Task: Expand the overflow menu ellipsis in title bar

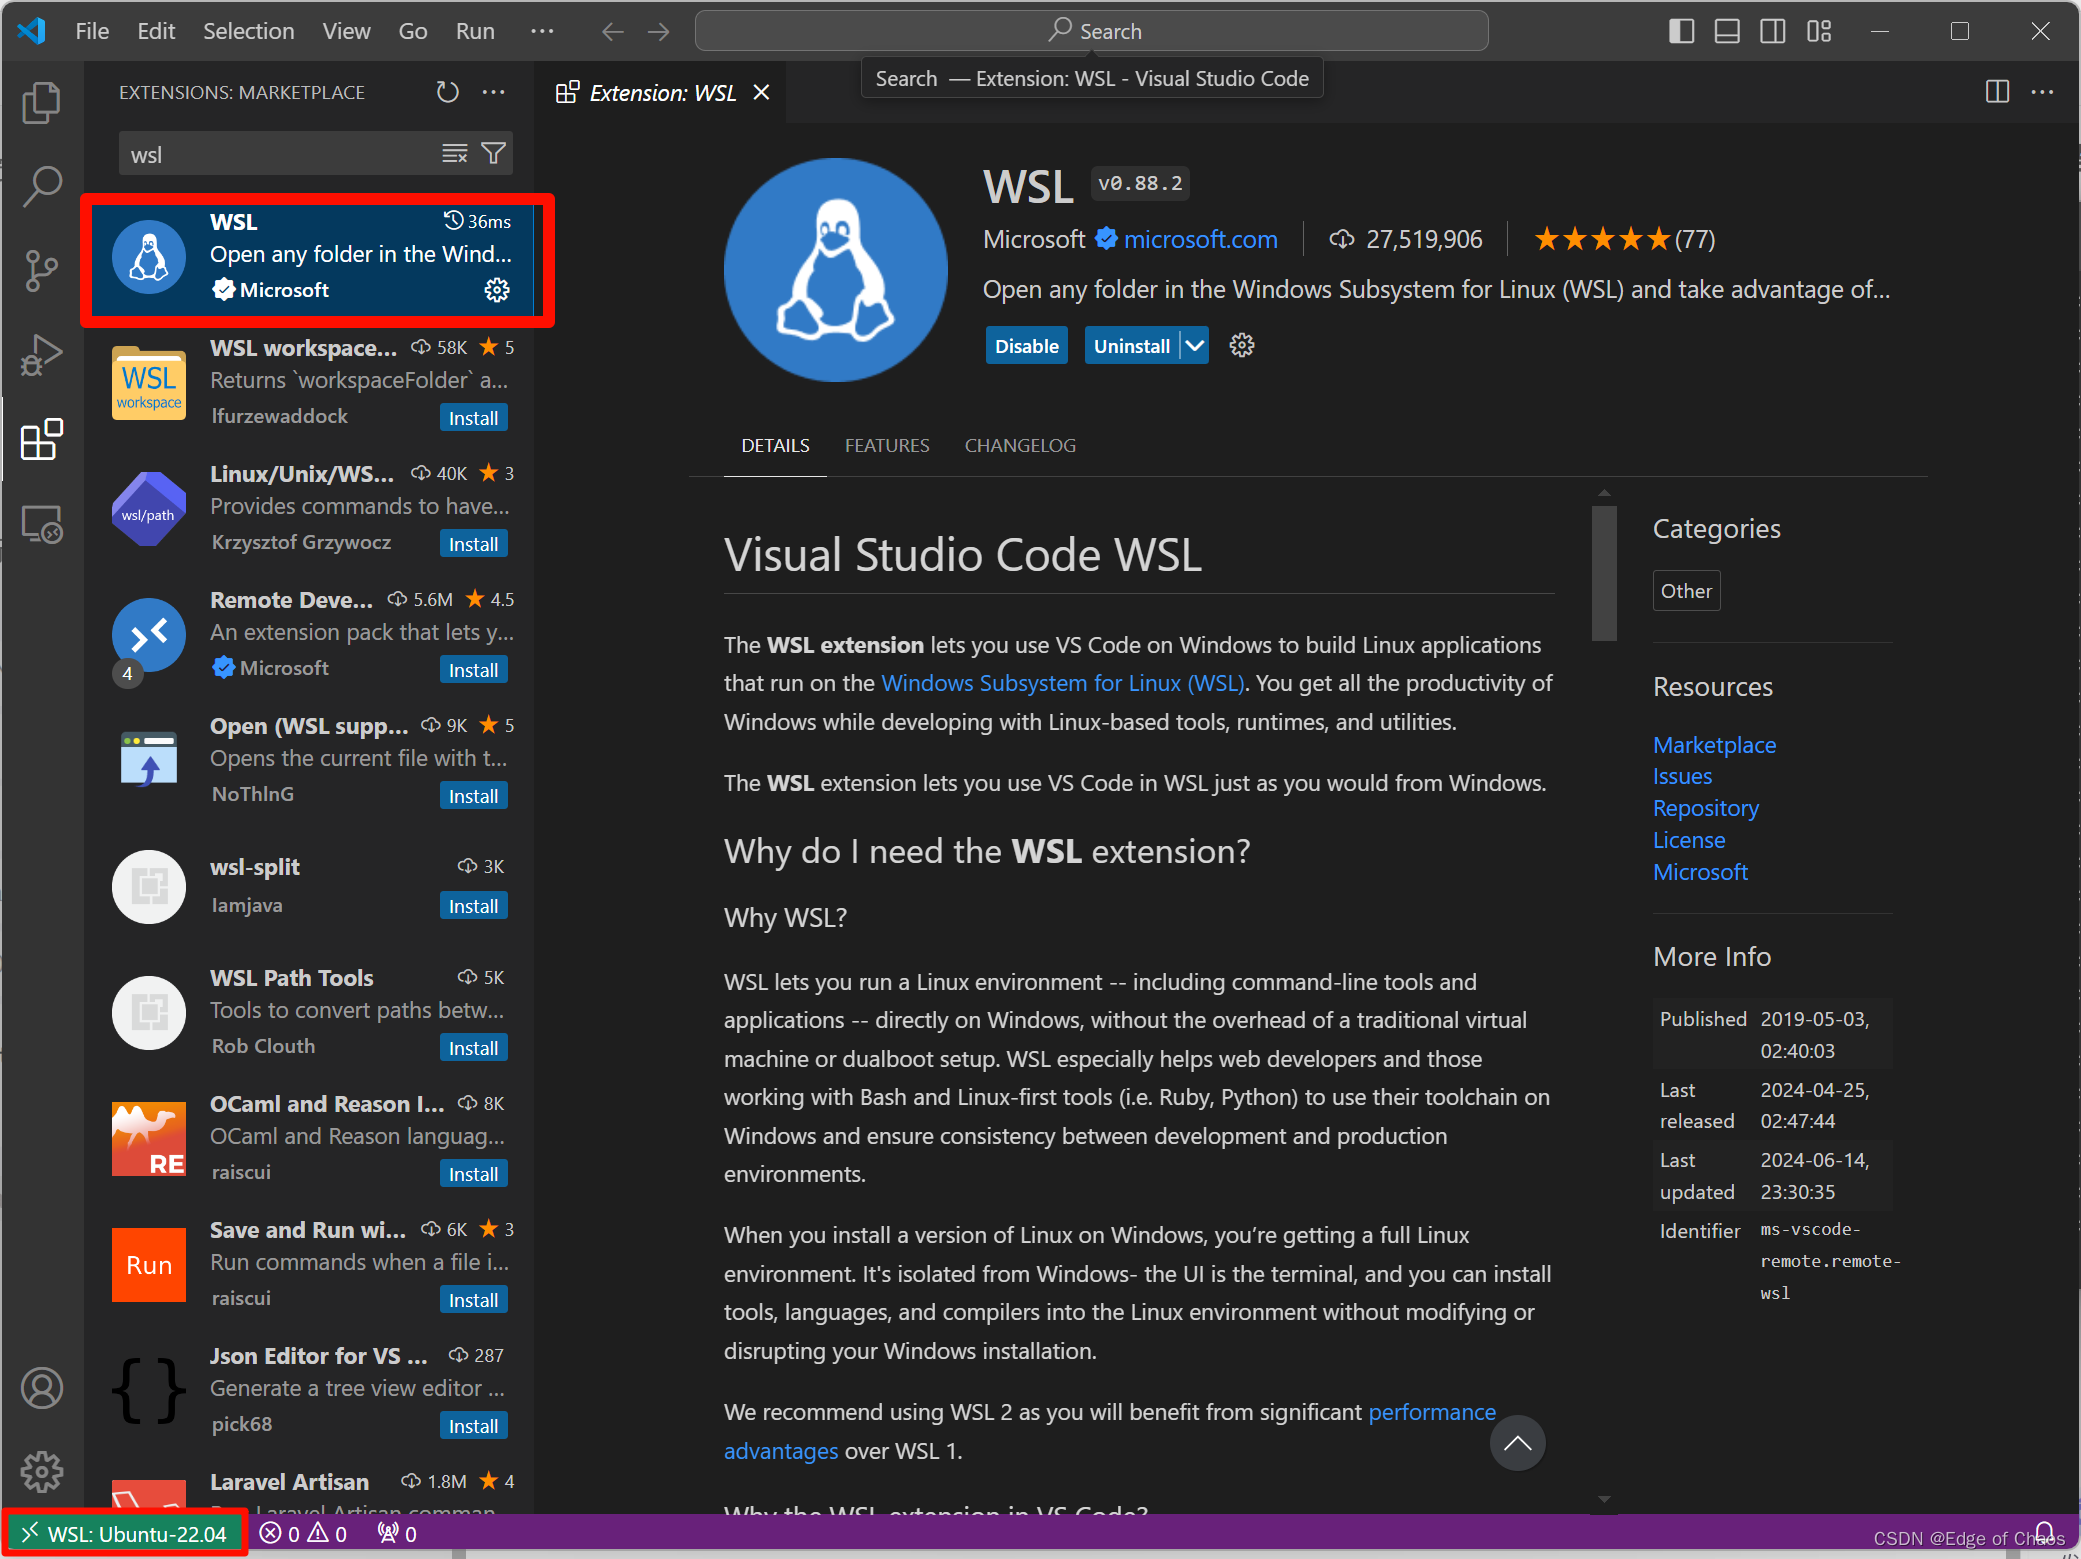Action: 542,31
